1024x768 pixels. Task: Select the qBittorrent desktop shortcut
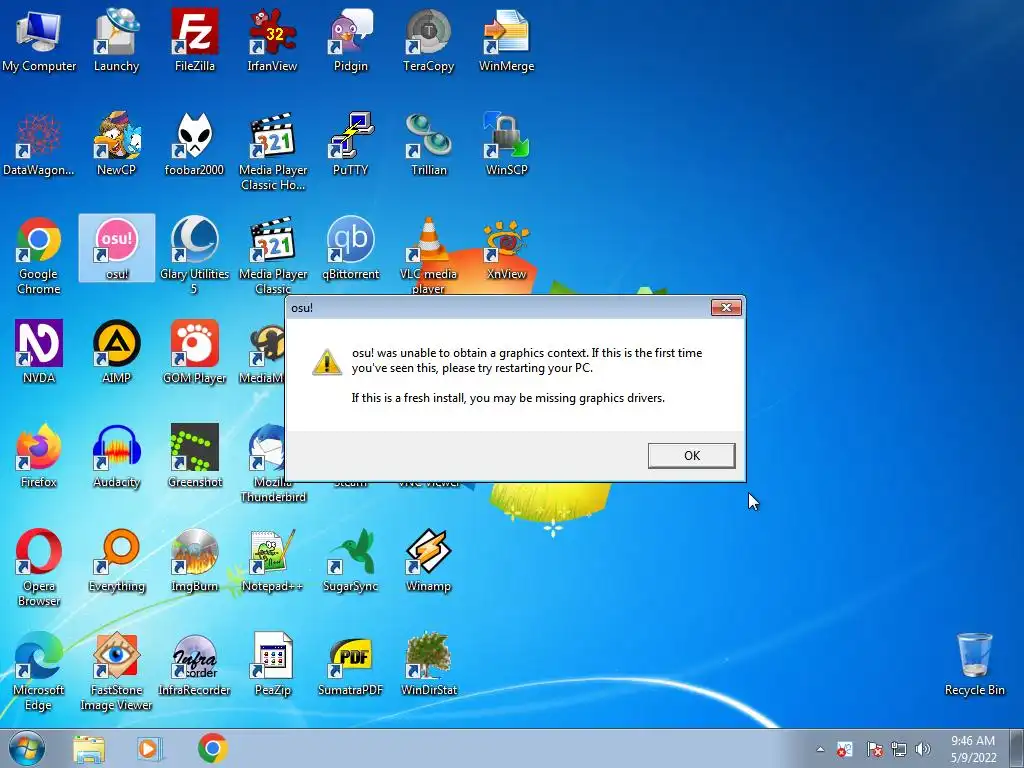coord(351,248)
